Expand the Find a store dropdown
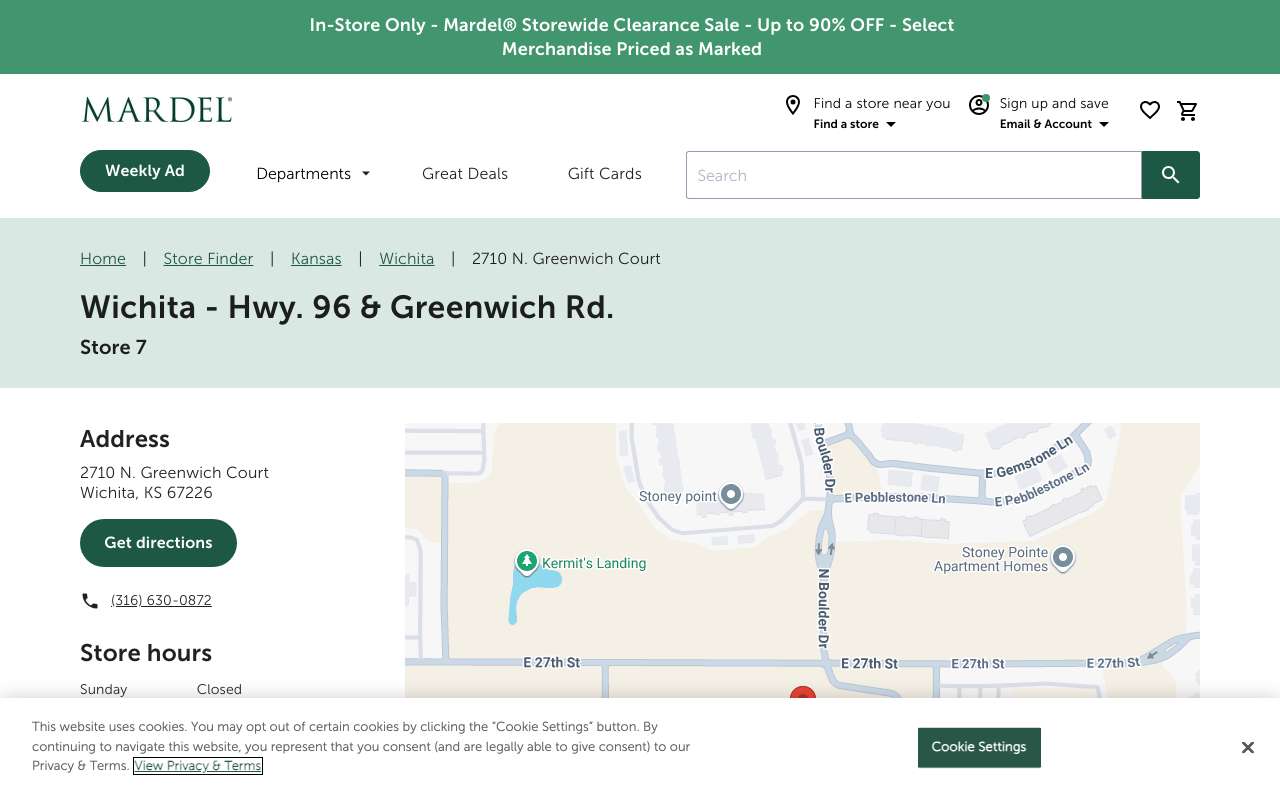Screen dimensions: 1280x800 (x=855, y=124)
